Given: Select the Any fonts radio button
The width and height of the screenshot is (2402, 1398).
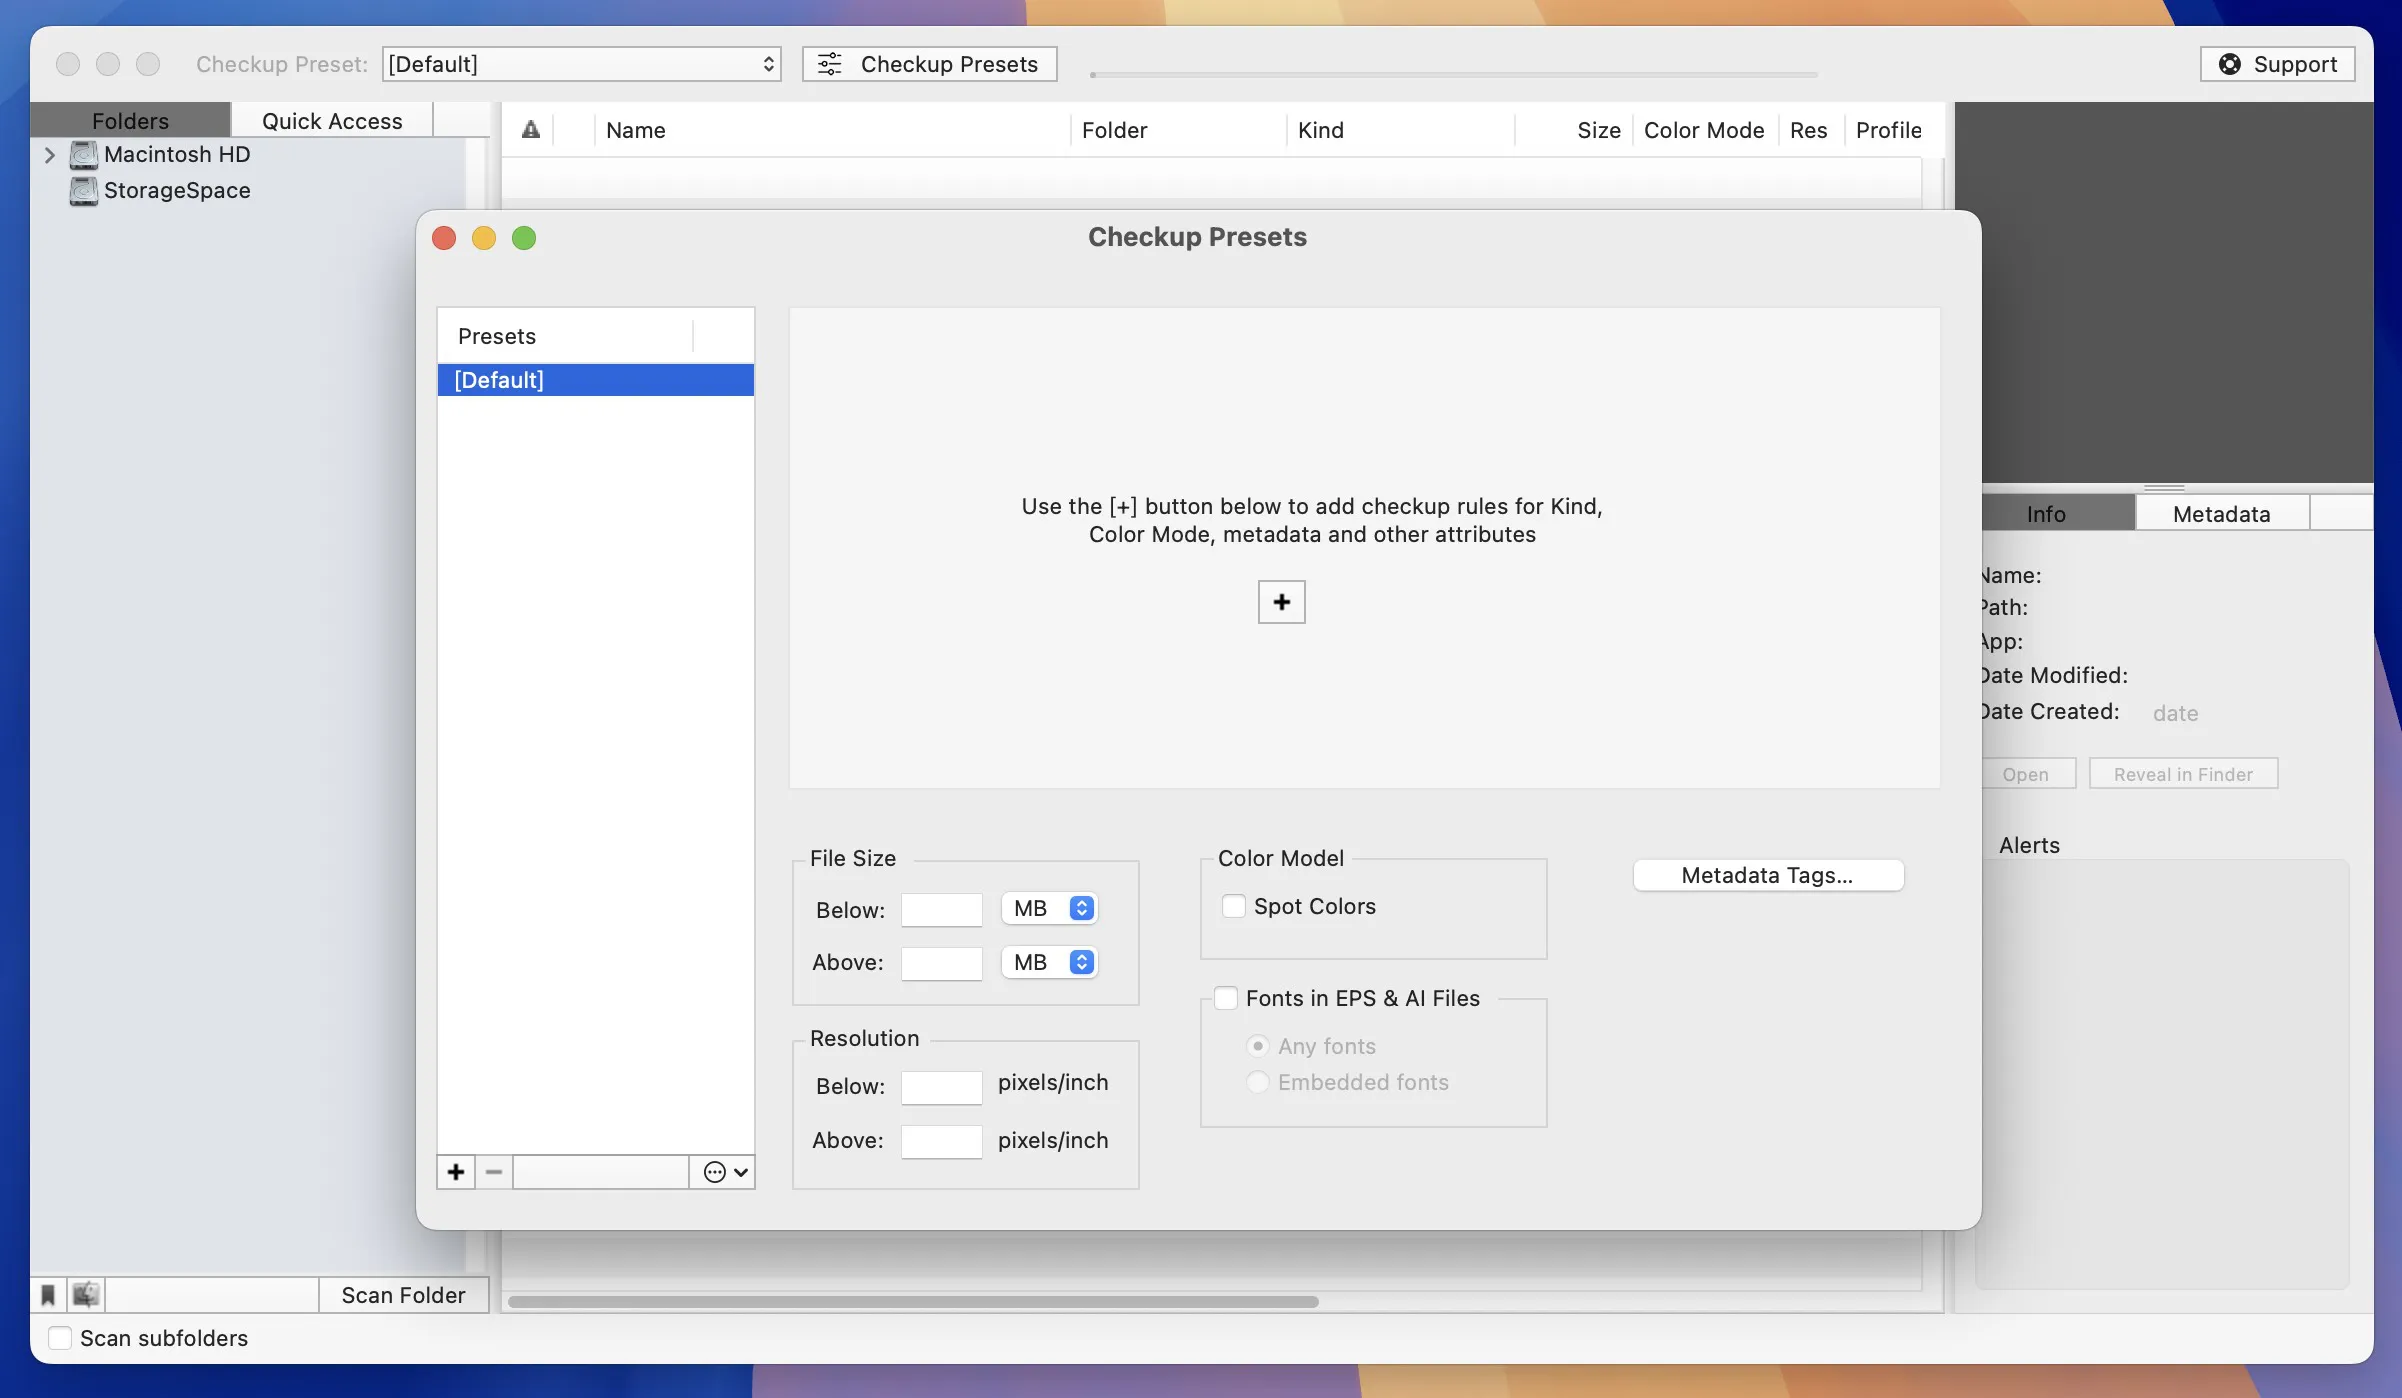Looking at the screenshot, I should point(1258,1046).
